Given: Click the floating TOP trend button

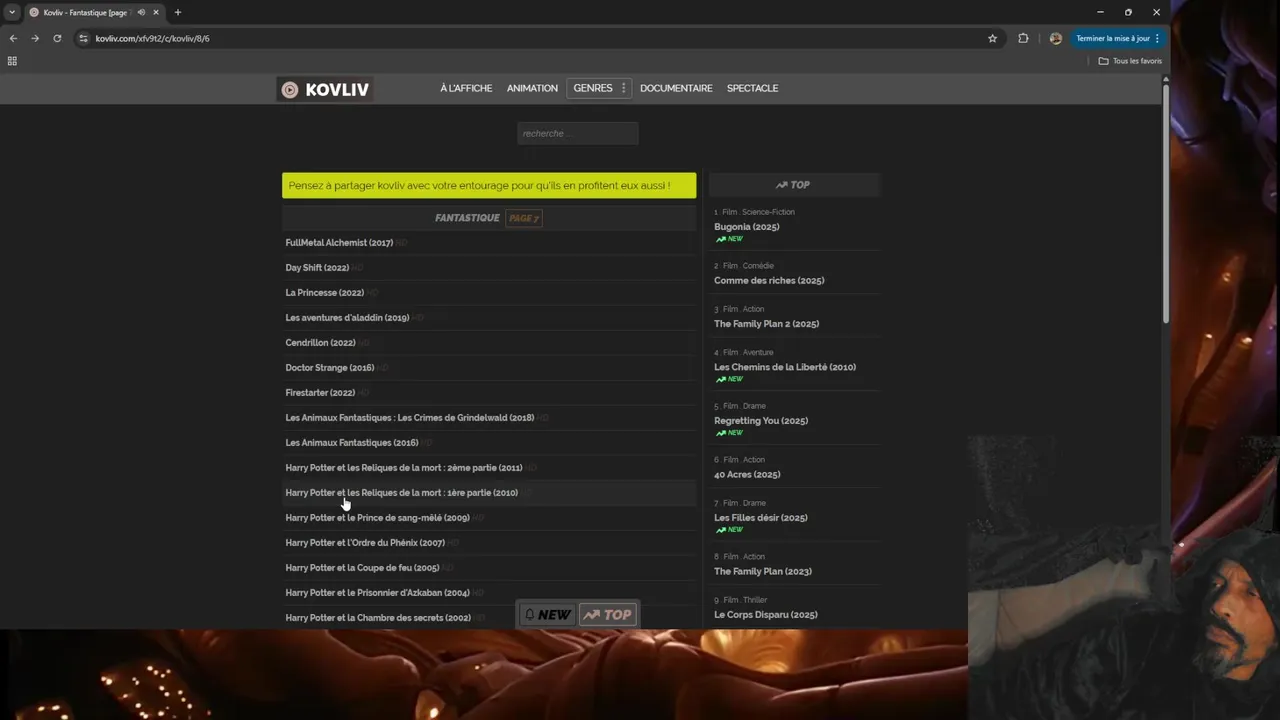Looking at the screenshot, I should (x=607, y=615).
